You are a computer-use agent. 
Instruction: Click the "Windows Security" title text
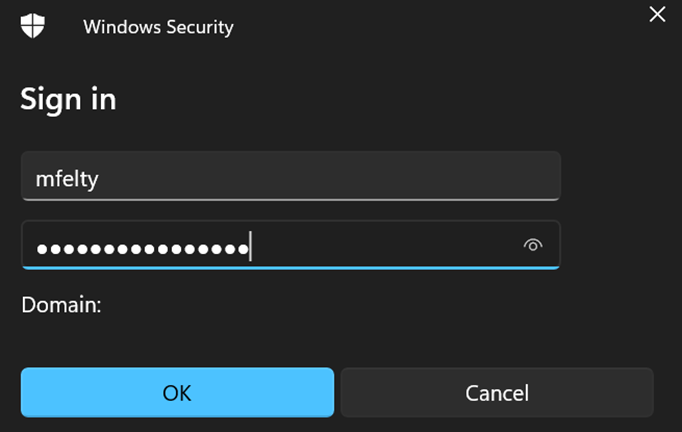(x=158, y=27)
